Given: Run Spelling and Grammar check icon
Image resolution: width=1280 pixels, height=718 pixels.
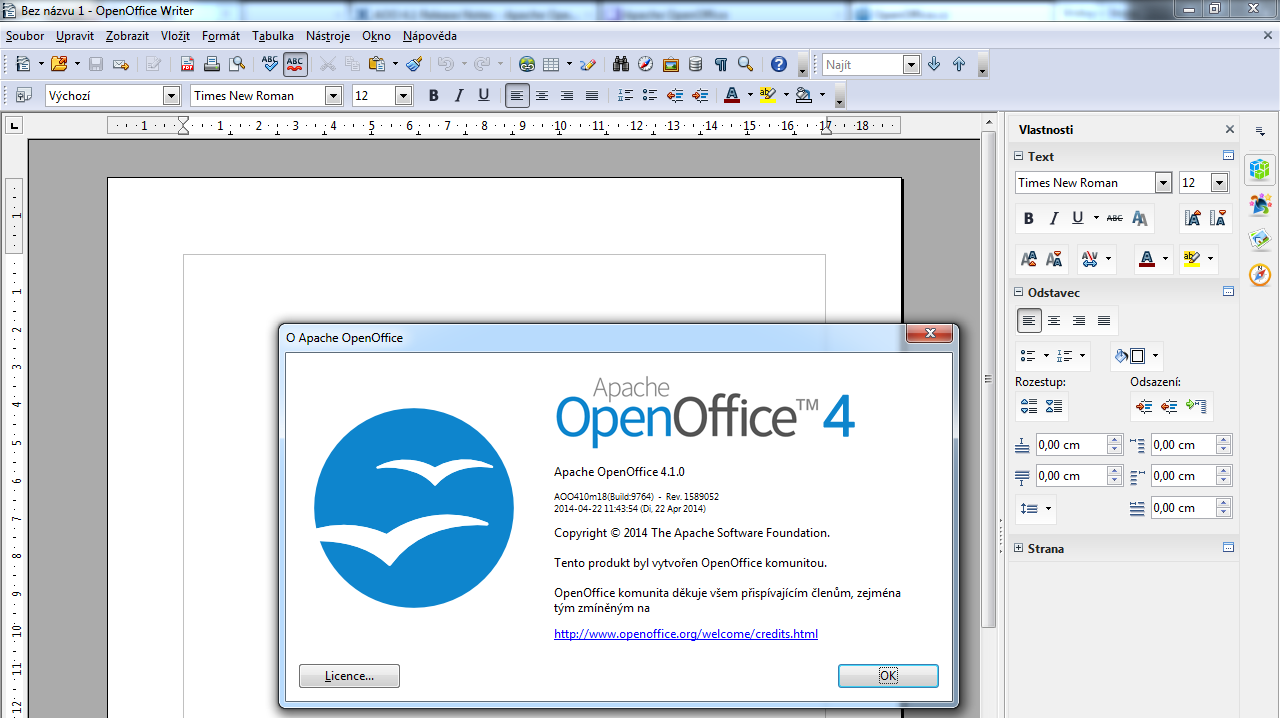Looking at the screenshot, I should point(270,64).
